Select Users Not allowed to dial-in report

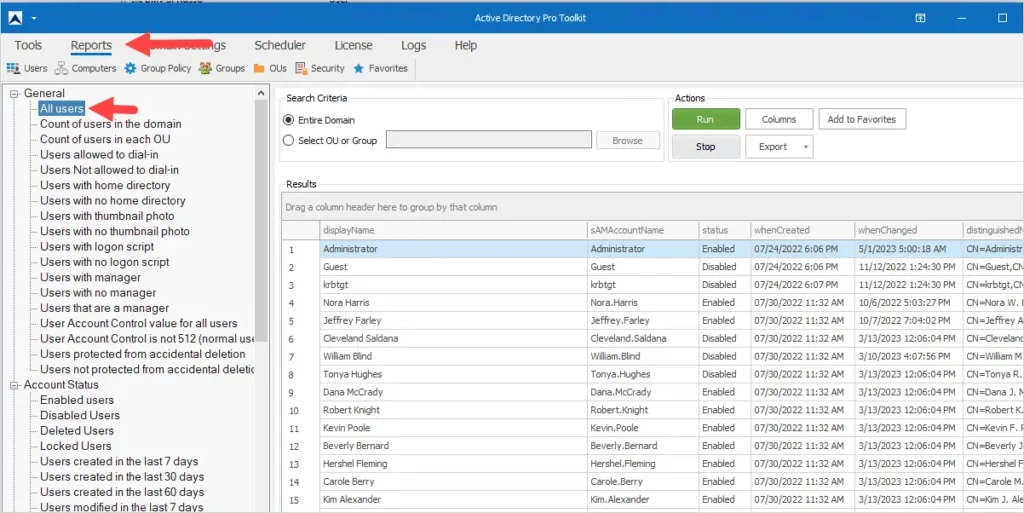coord(110,170)
